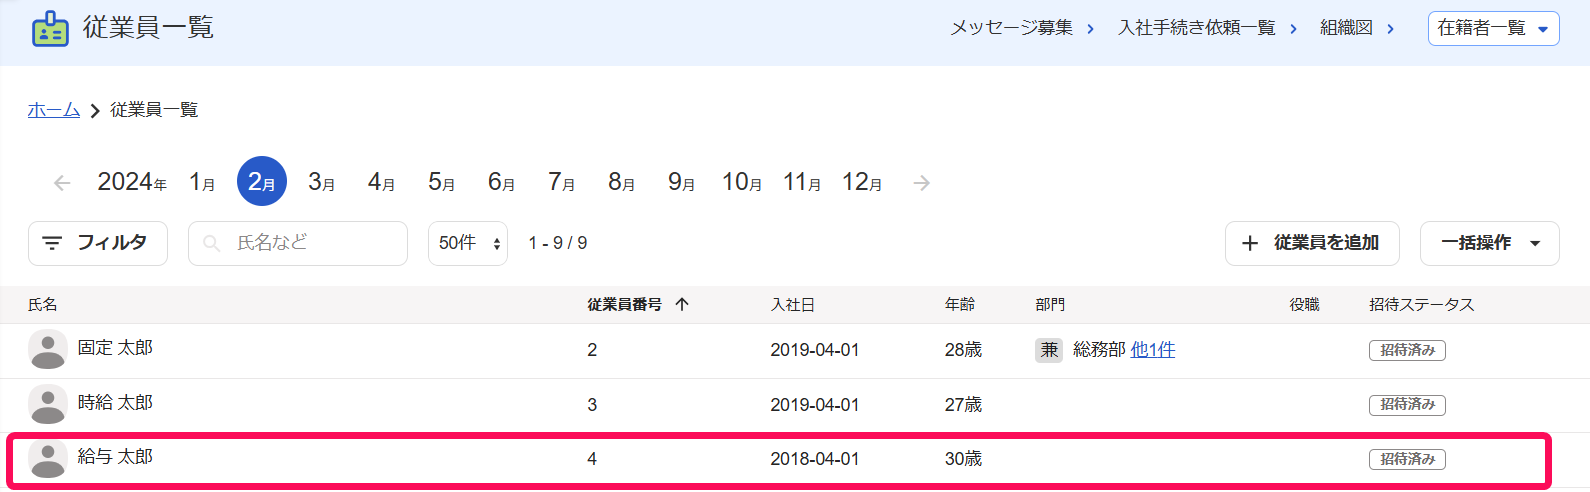The image size is (1590, 492).
Task: Click 2018-04-01 join date cell
Action: (814, 459)
